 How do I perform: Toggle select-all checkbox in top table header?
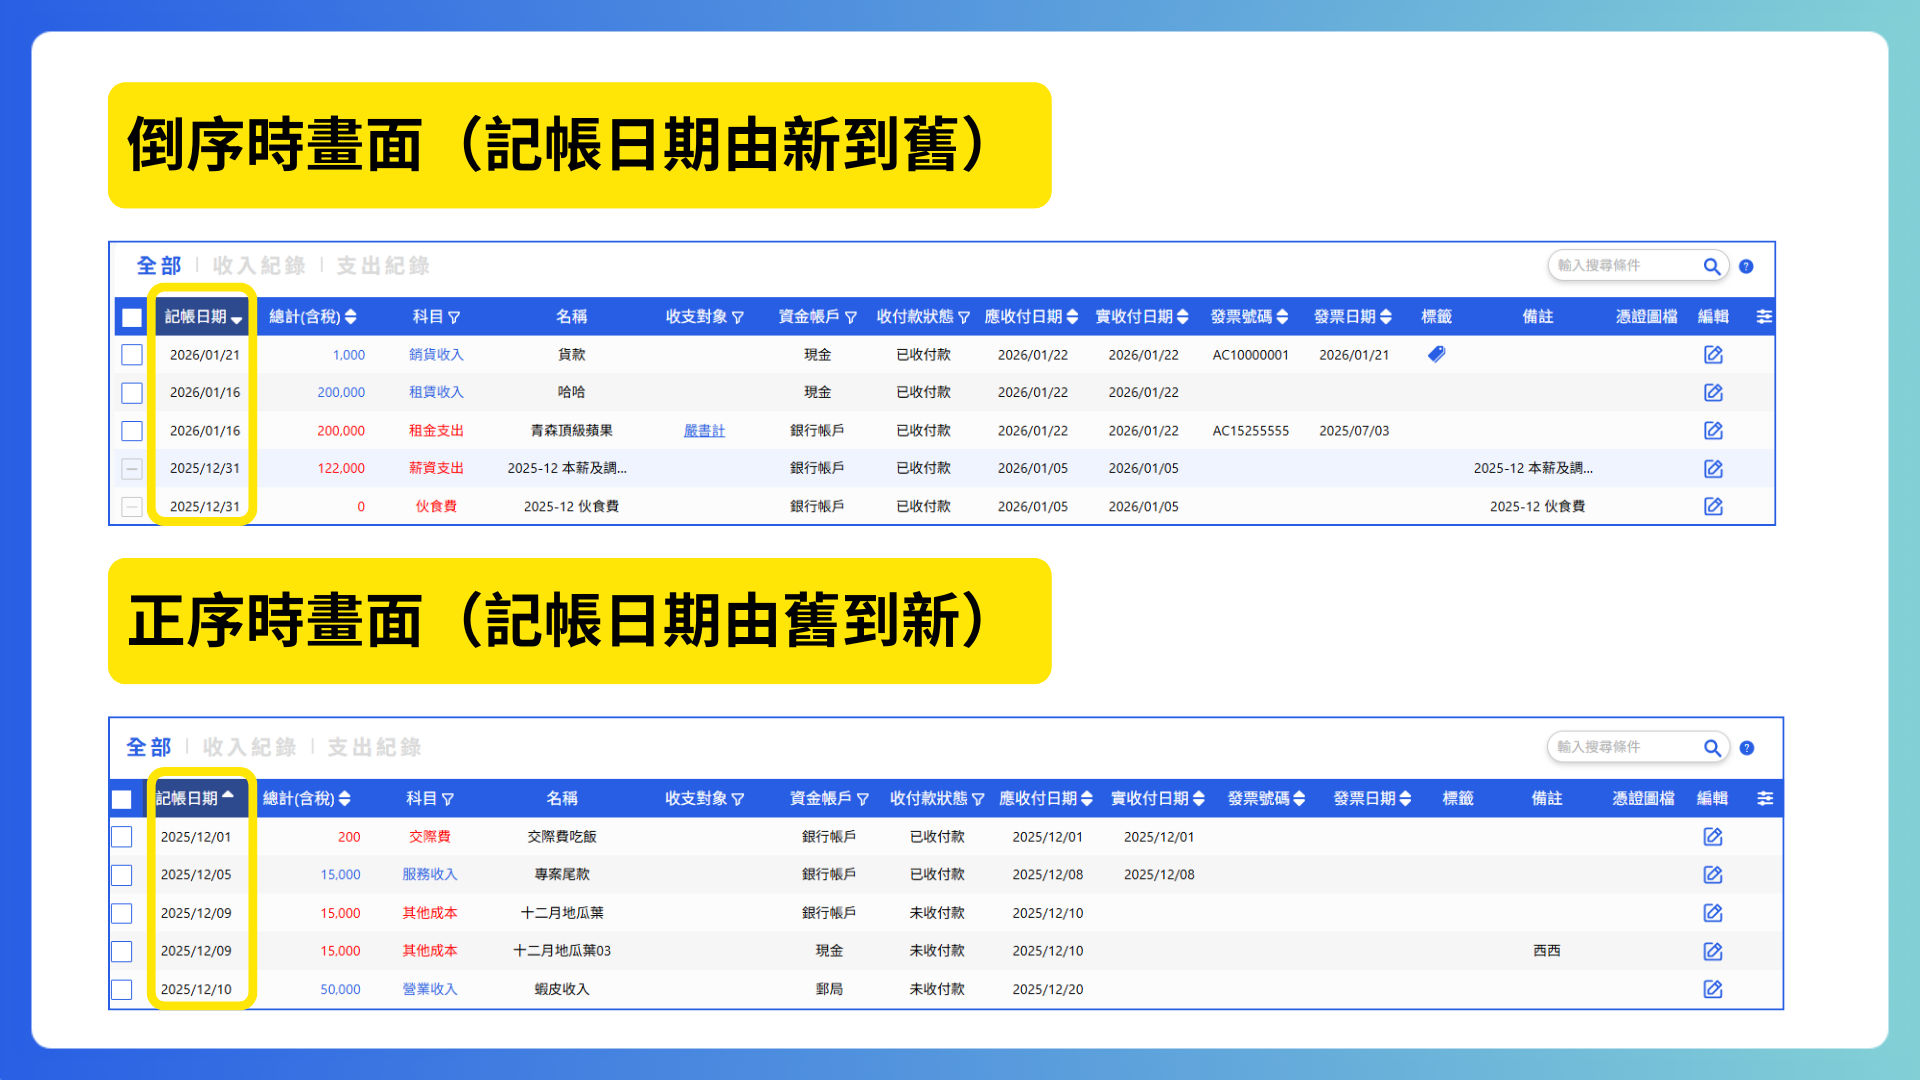click(132, 318)
